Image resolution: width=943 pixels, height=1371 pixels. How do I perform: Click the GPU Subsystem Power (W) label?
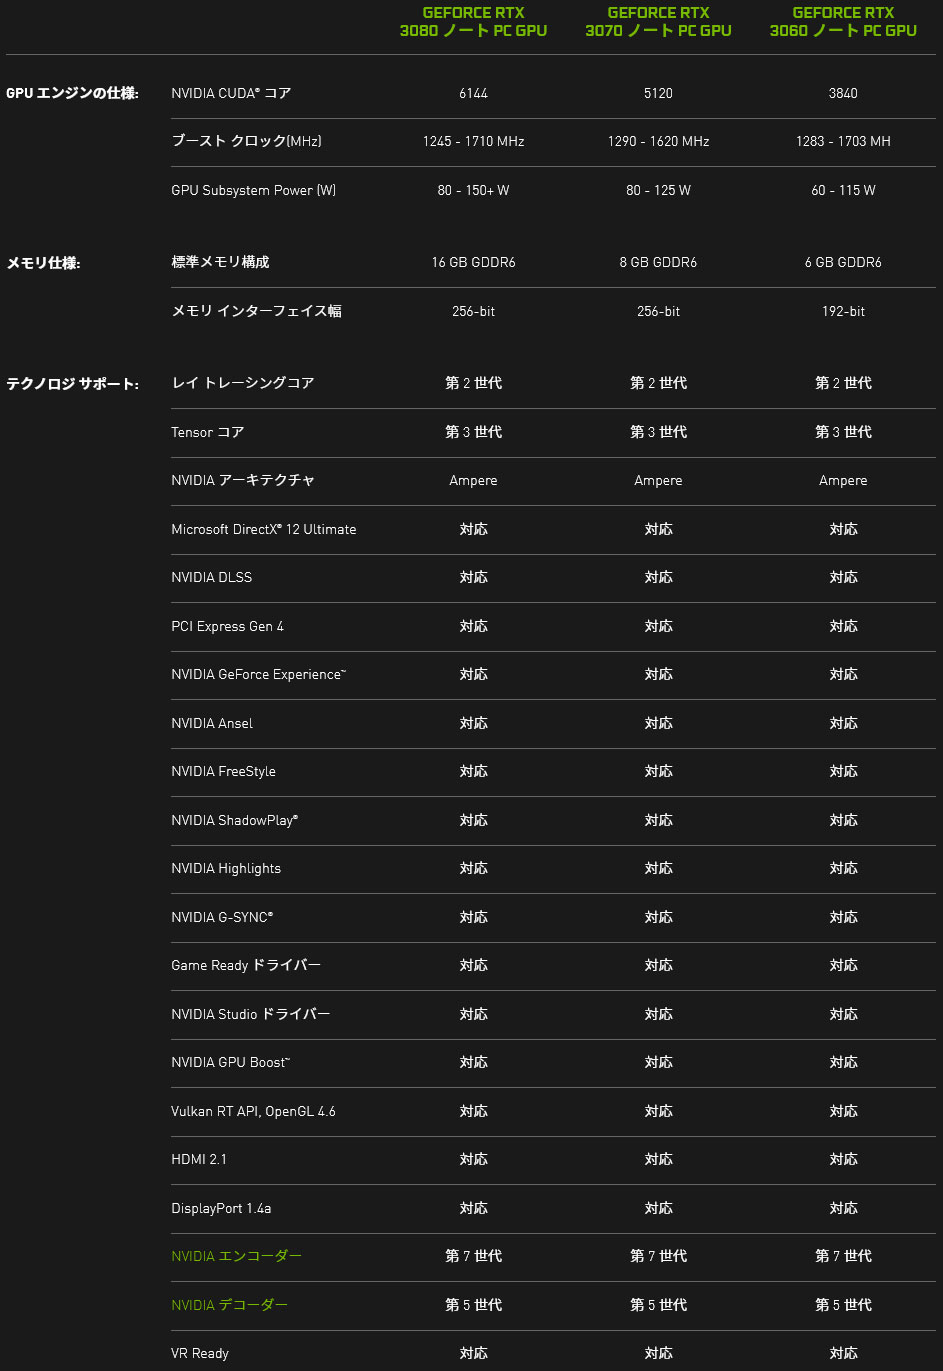pos(253,190)
